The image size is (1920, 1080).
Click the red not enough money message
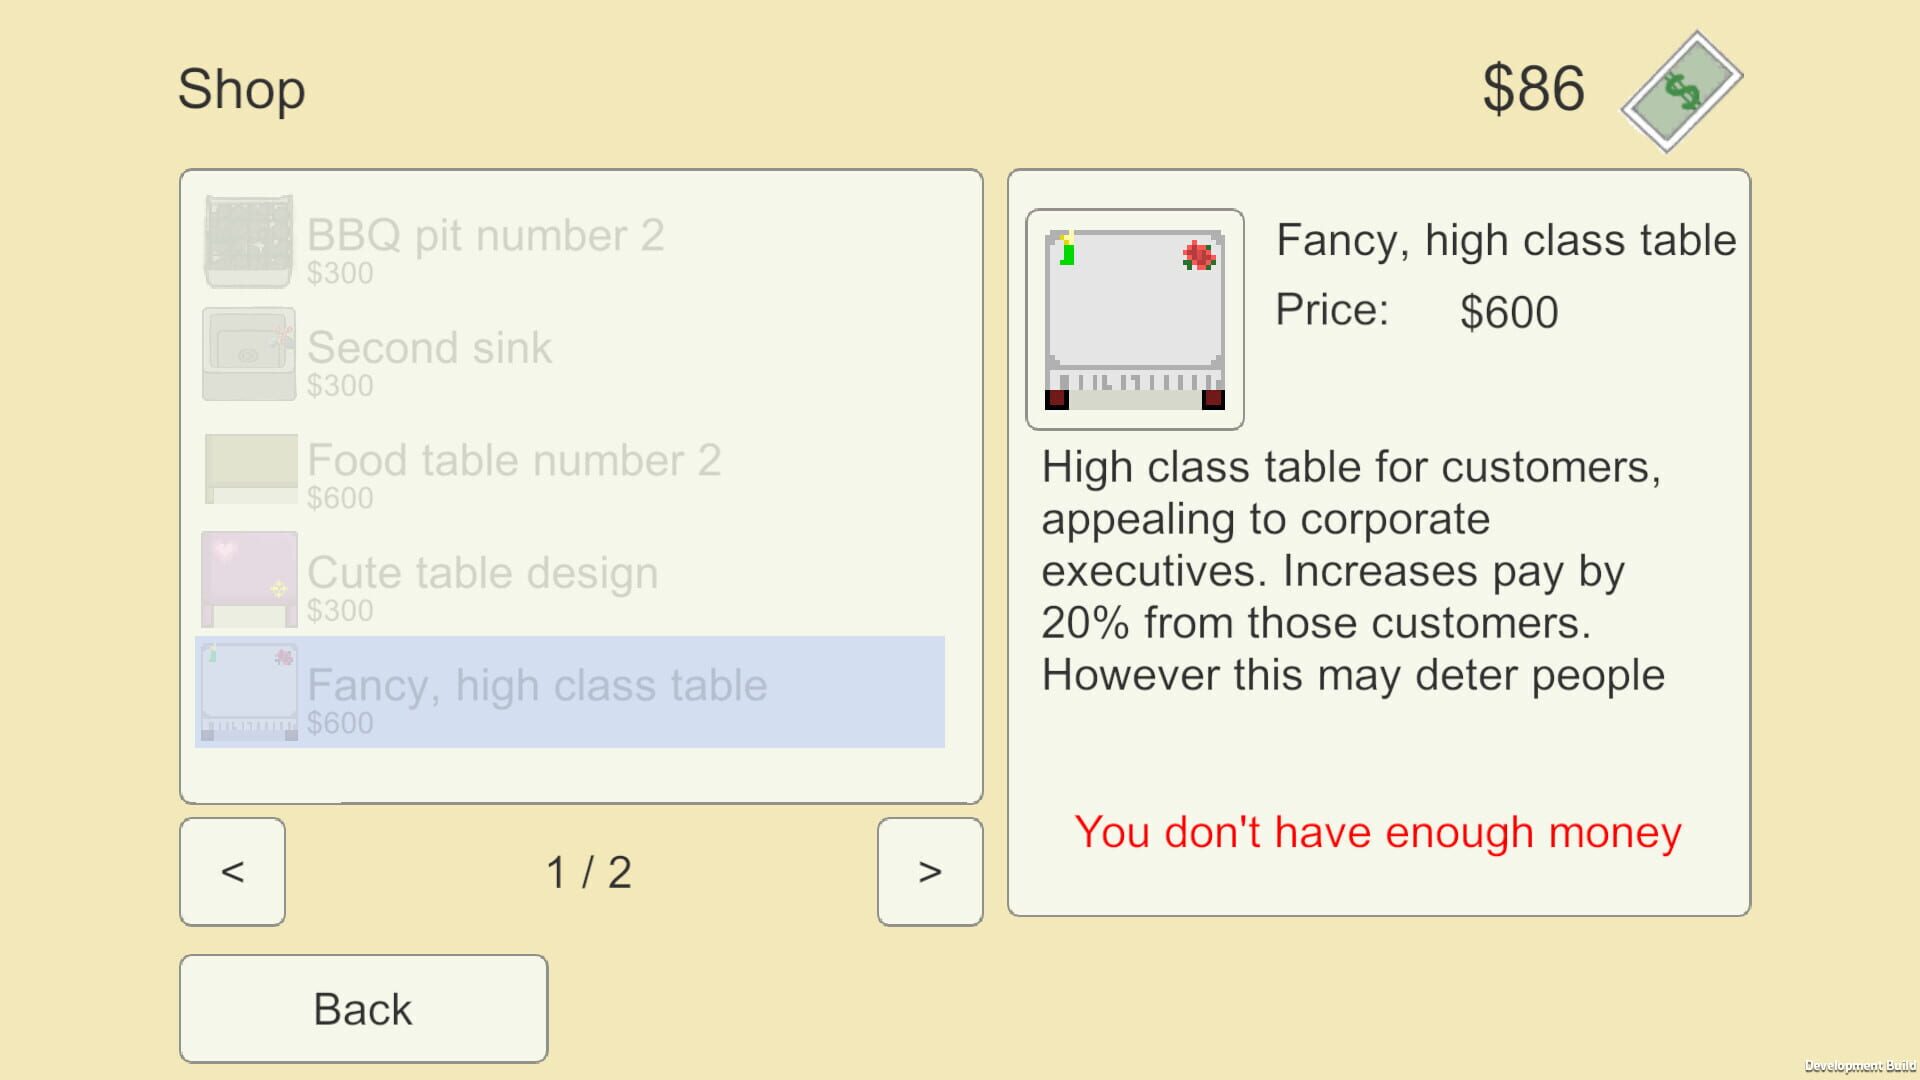[1378, 832]
